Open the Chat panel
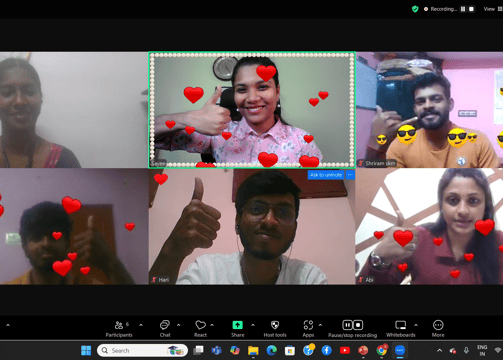The width and height of the screenshot is (503, 360). [x=165, y=329]
